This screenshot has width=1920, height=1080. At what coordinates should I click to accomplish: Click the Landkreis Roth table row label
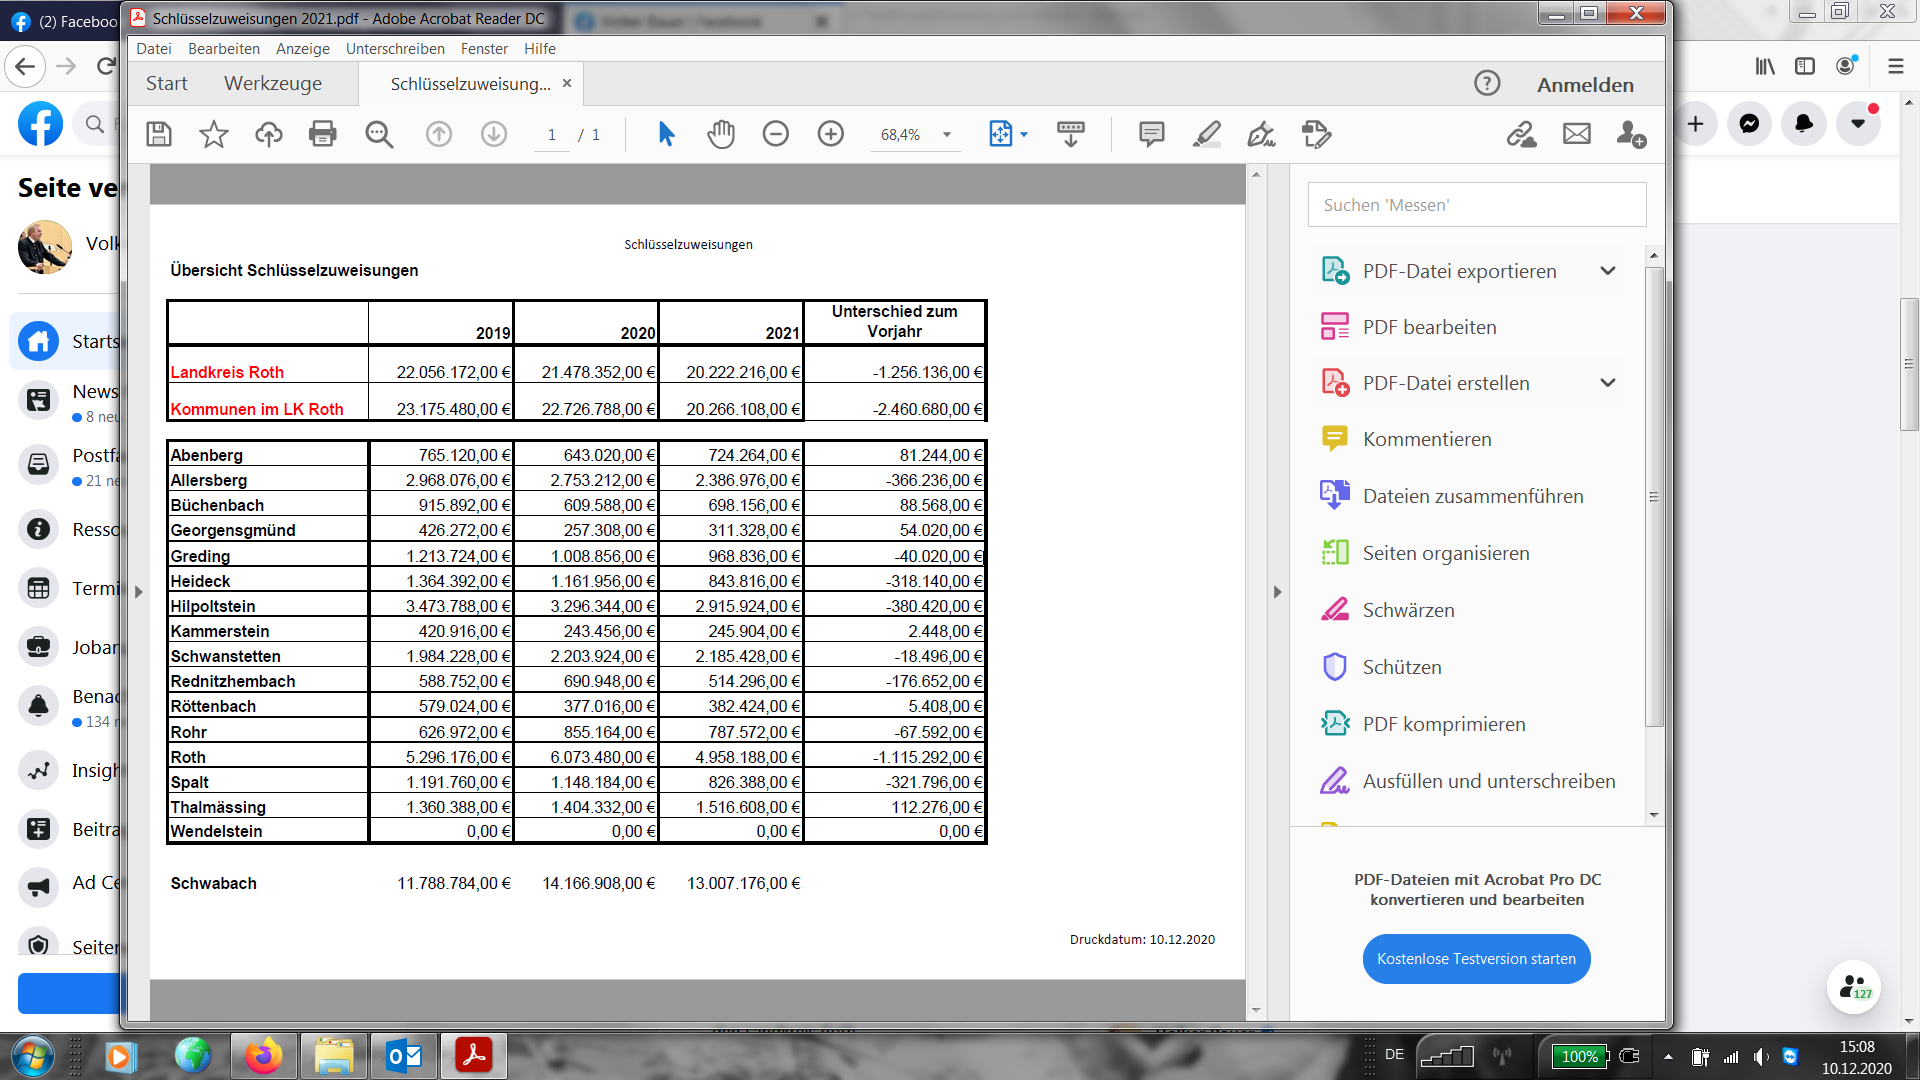[x=227, y=372]
